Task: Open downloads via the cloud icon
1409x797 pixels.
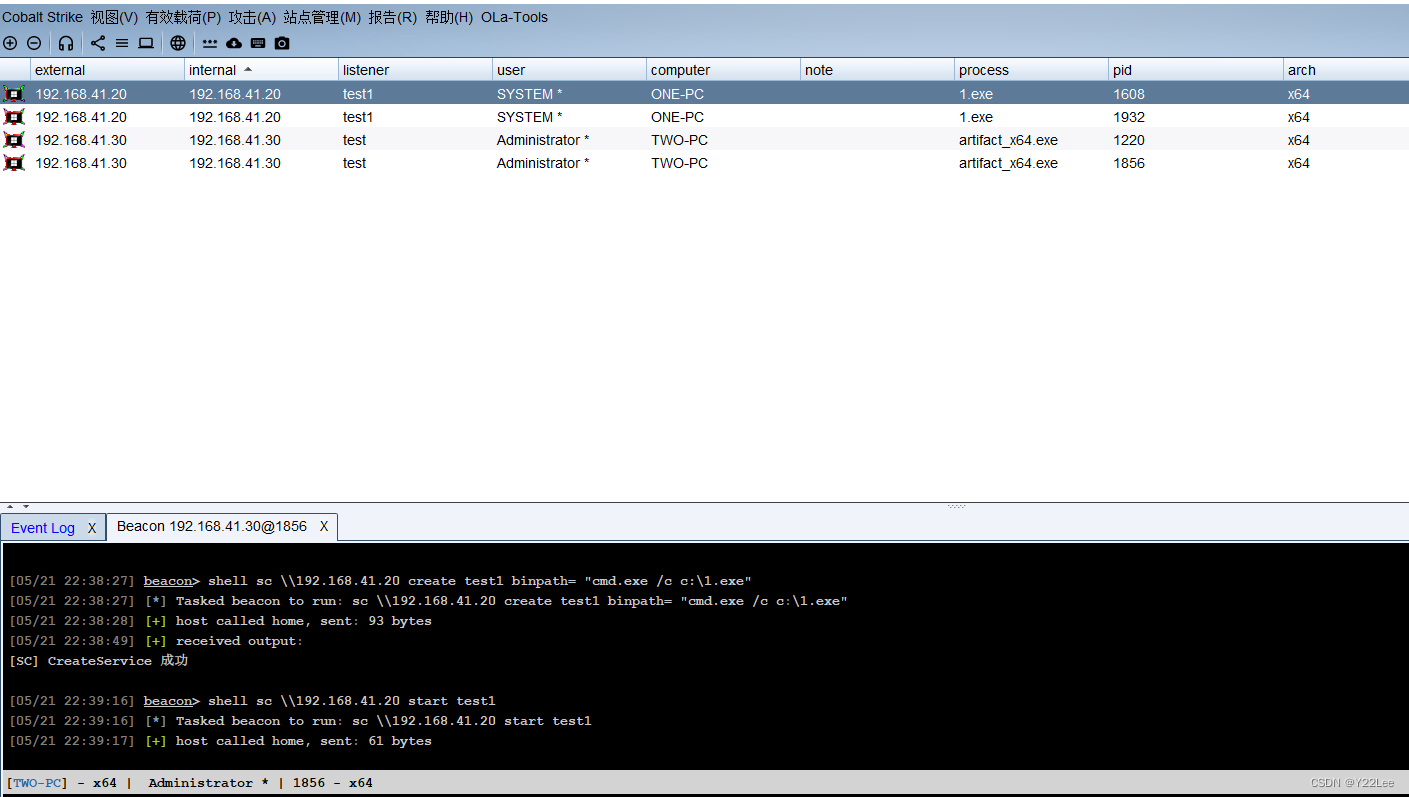Action: coord(234,43)
